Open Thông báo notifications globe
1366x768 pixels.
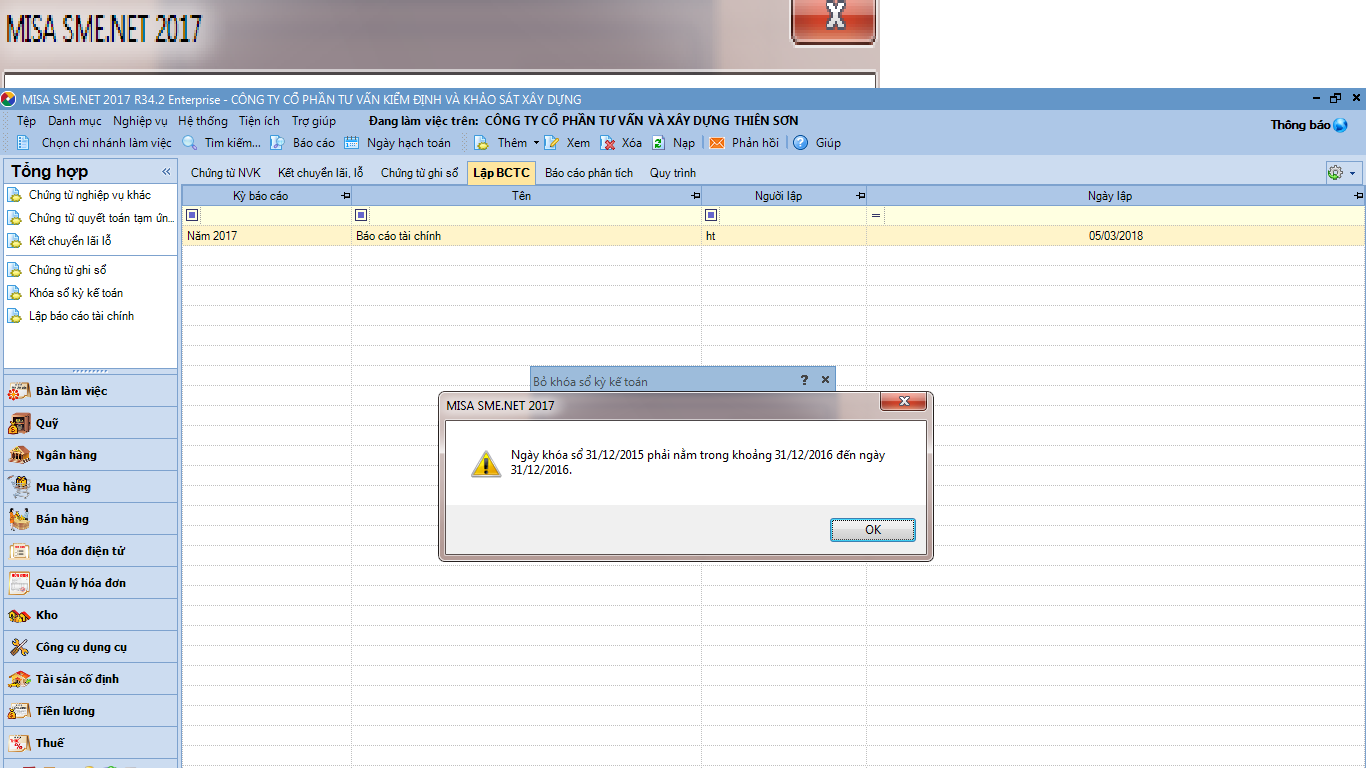click(x=1341, y=125)
